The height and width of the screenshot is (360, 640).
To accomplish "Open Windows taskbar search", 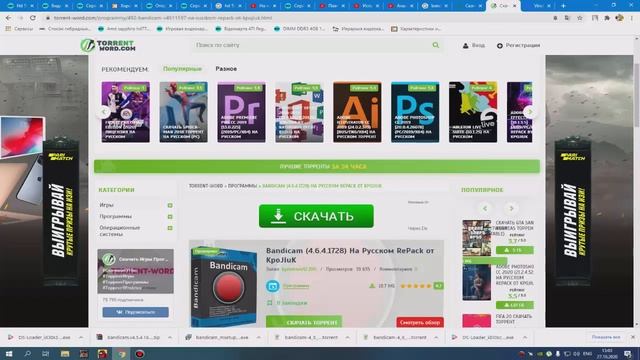I will coord(27,353).
